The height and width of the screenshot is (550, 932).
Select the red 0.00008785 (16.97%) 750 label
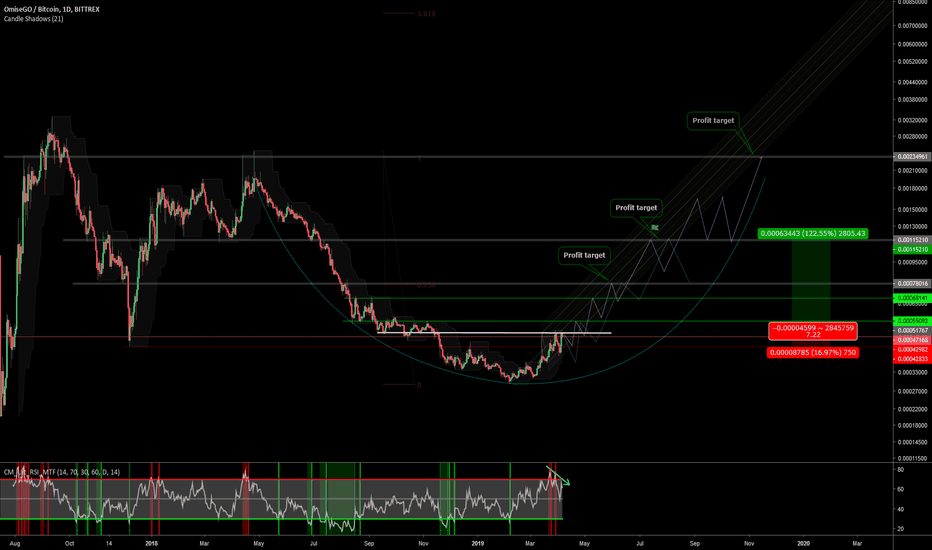(813, 353)
